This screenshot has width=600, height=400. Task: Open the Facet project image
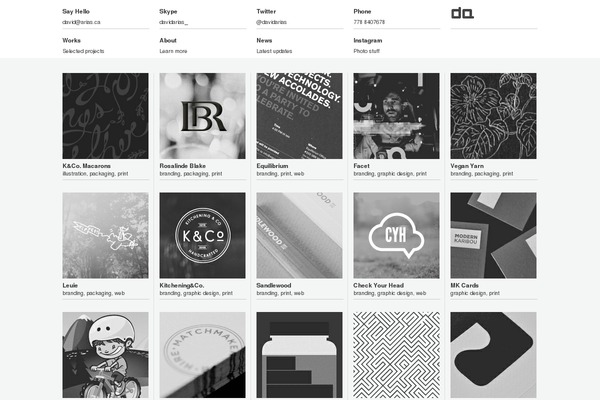pos(396,116)
